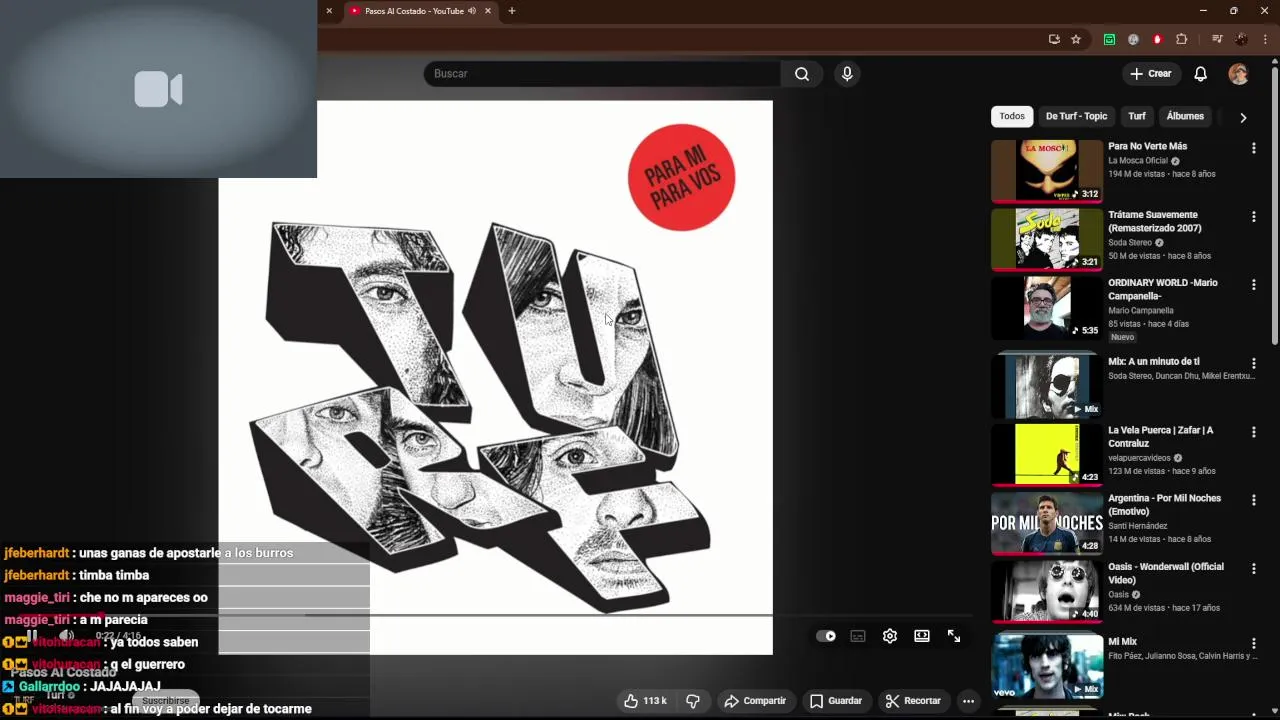The height and width of the screenshot is (720, 1280).
Task: Open options menu for Mix: A un minuto de ti
Action: pyautogui.click(x=1253, y=363)
